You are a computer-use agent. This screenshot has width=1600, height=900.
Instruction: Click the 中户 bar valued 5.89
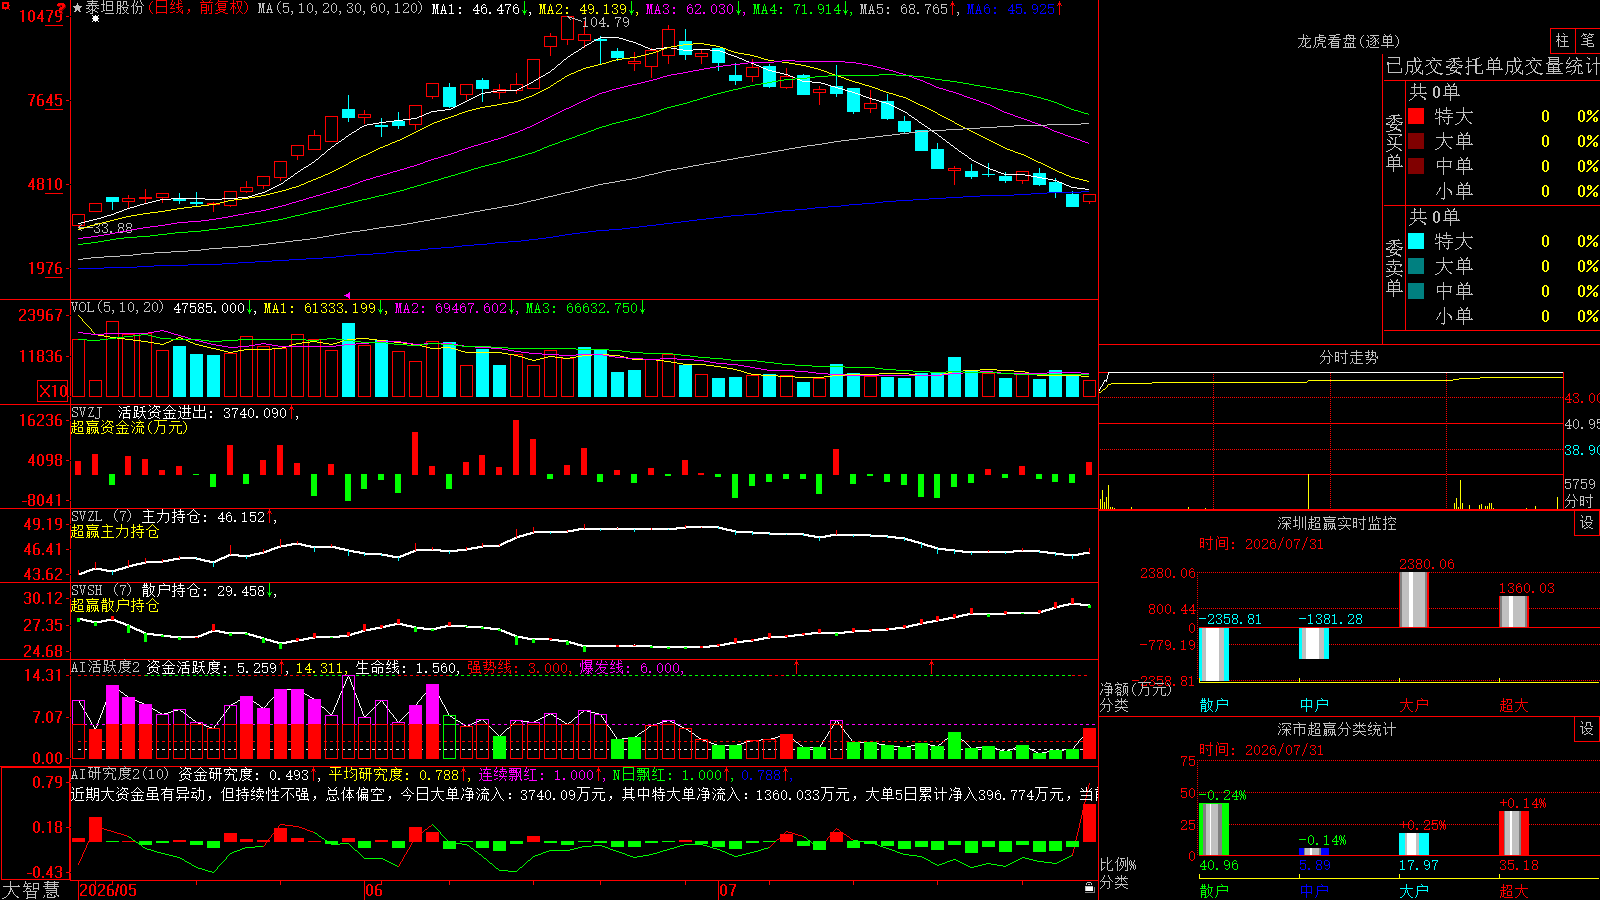1314,852
